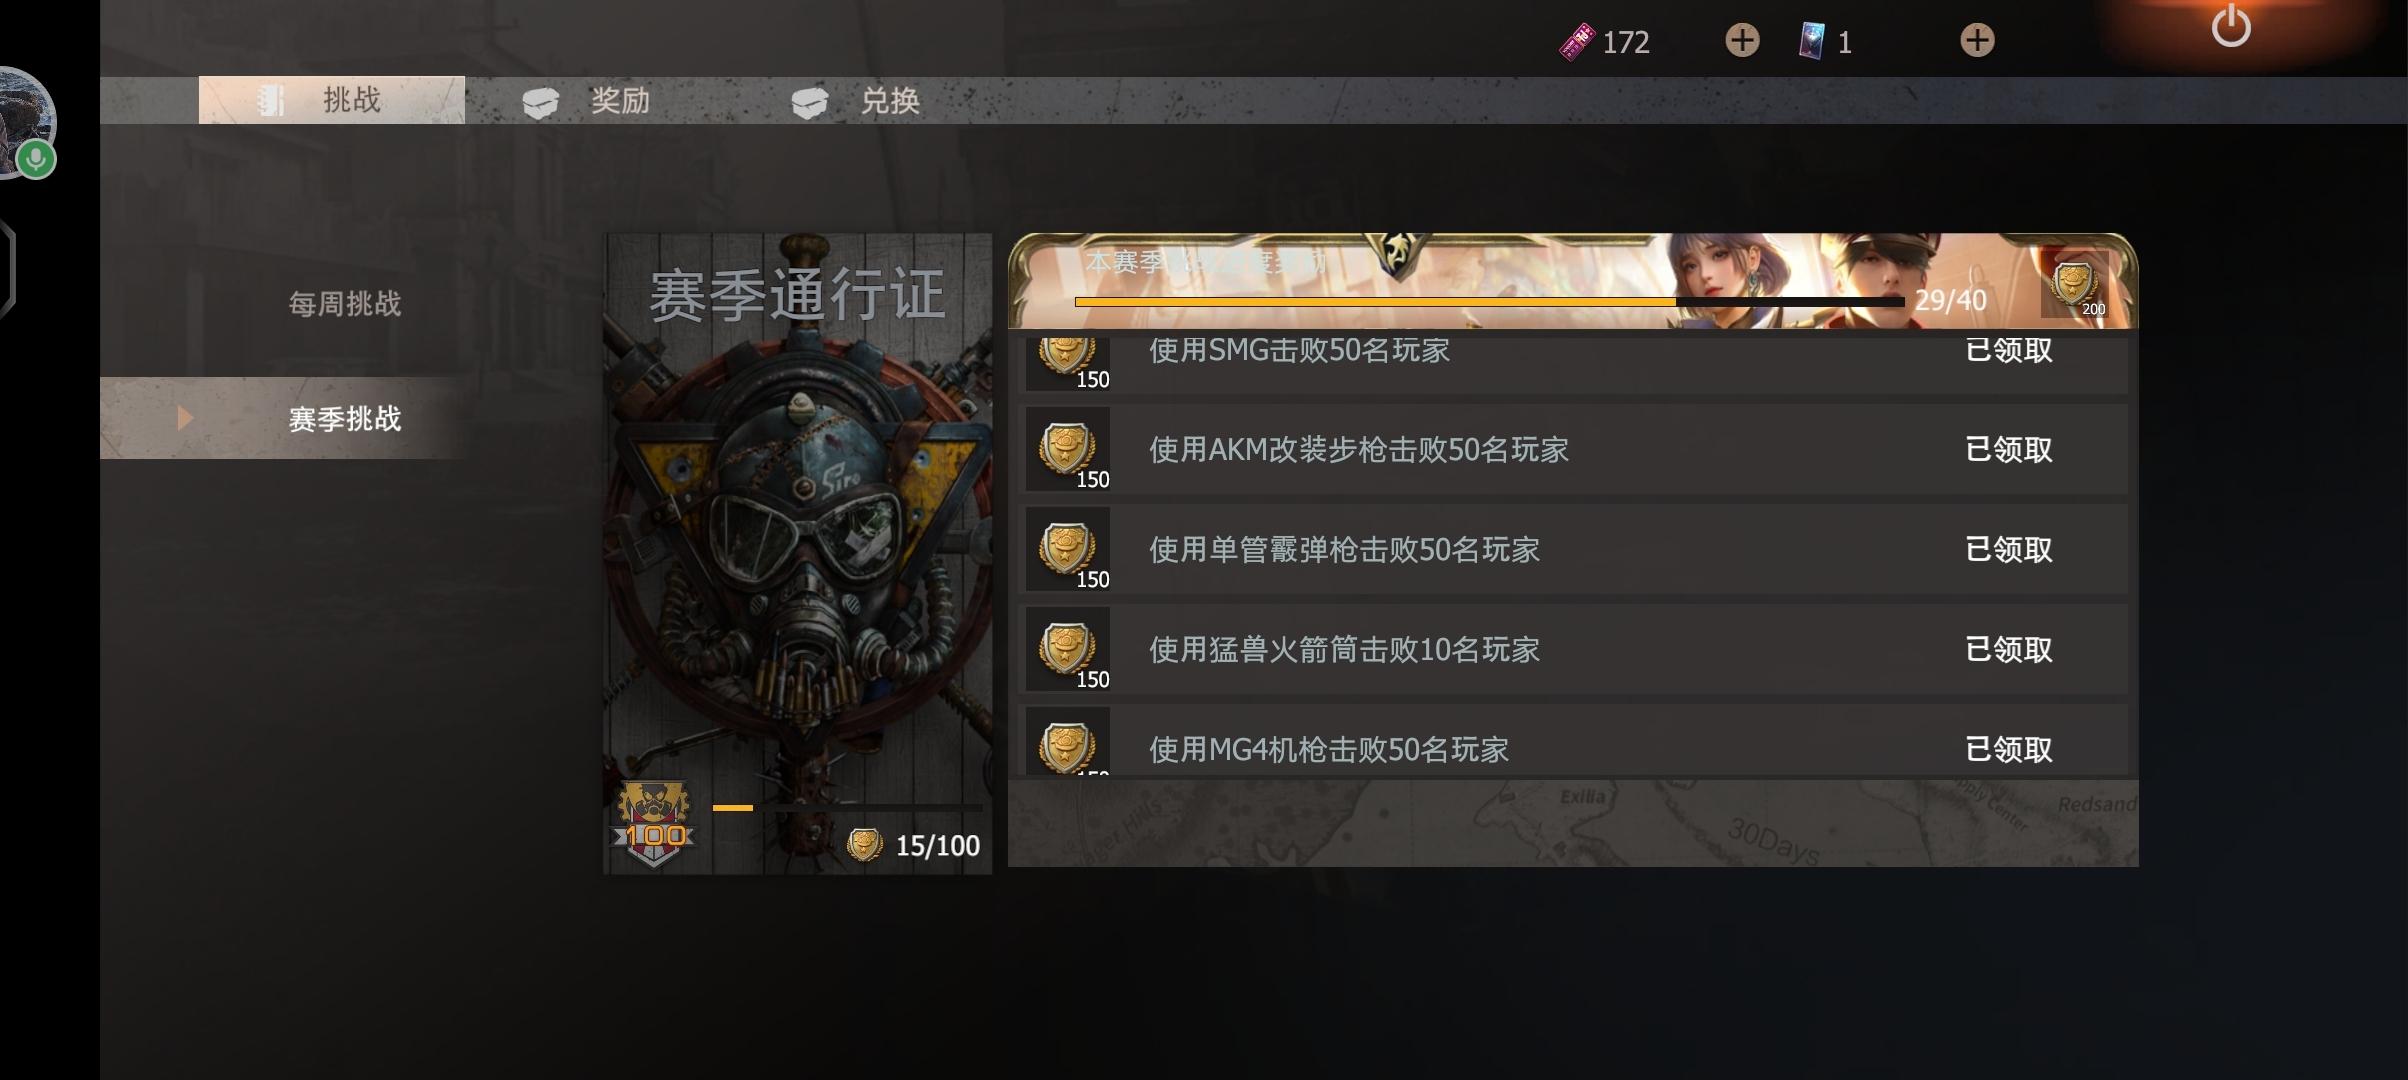Tap the pink ticket currency icon
The image size is (2408, 1080).
(x=1577, y=42)
